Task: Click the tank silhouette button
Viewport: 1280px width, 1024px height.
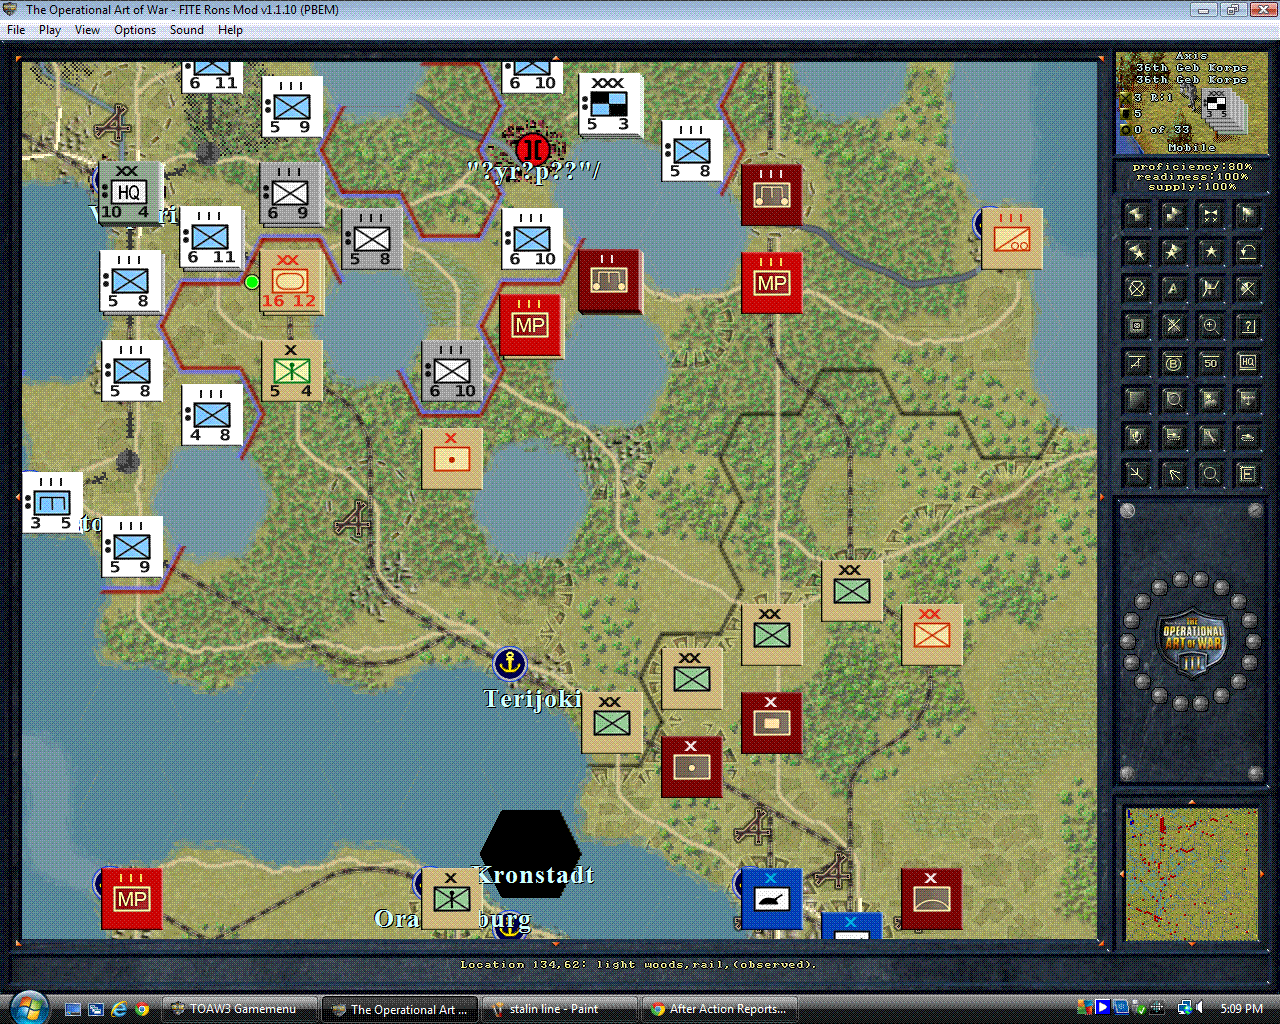Action: pyautogui.click(x=1248, y=437)
